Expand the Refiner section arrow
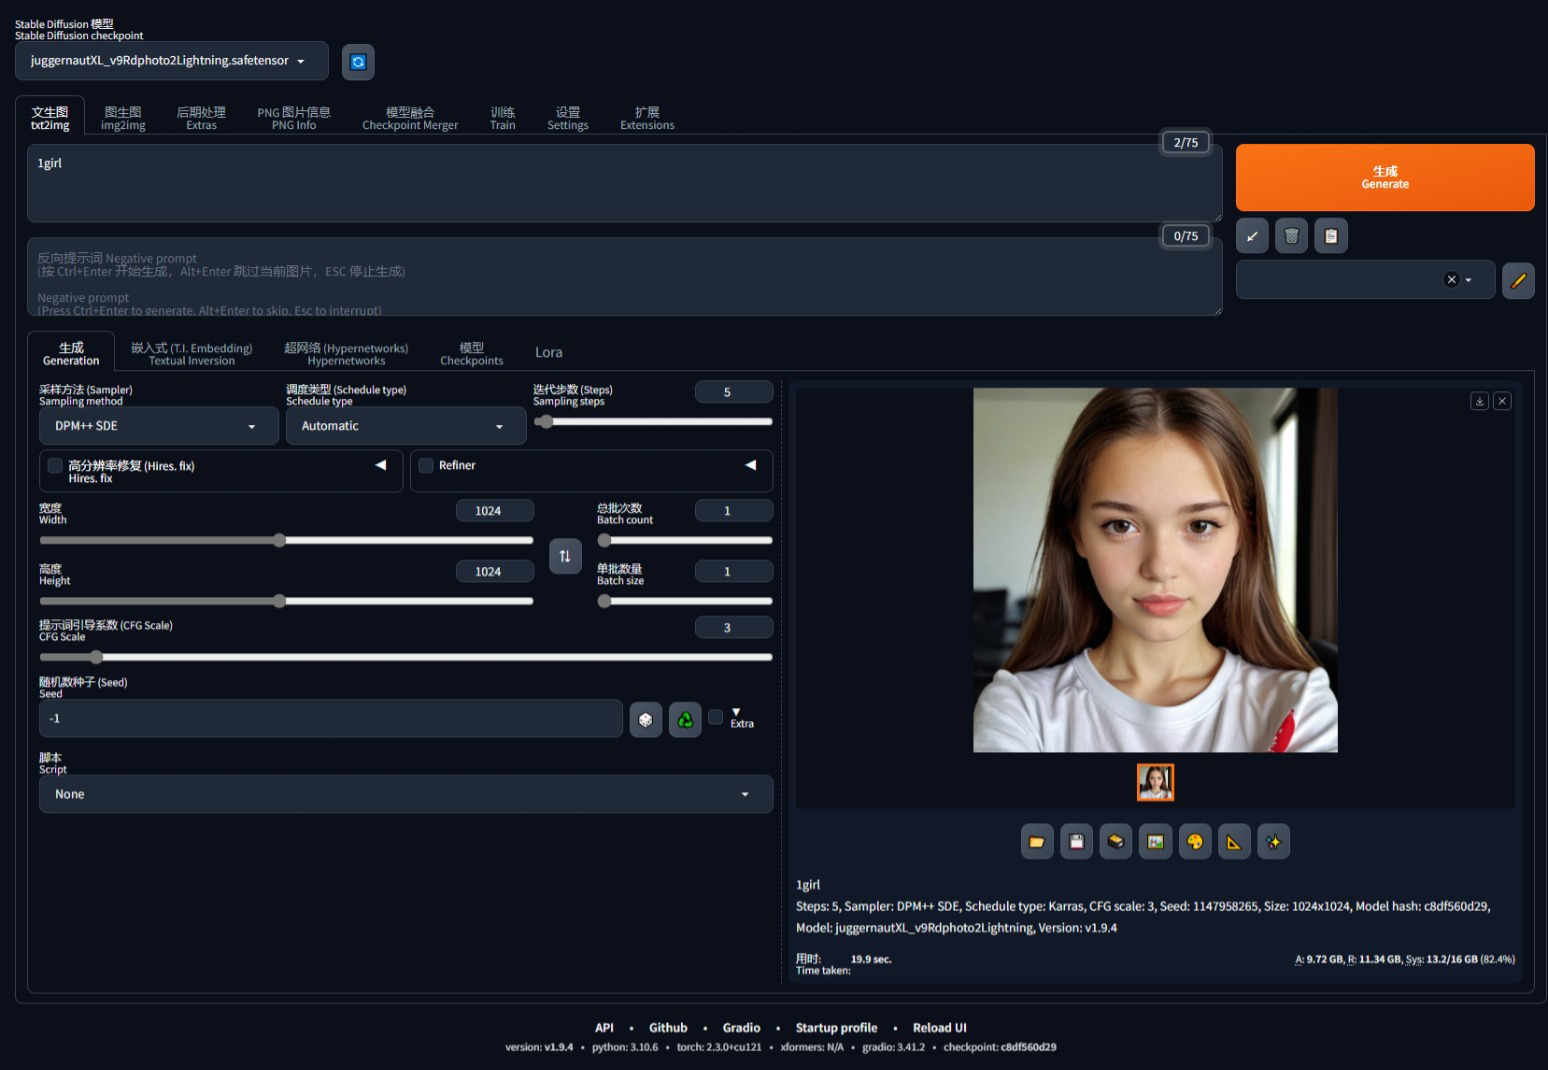 (x=751, y=465)
